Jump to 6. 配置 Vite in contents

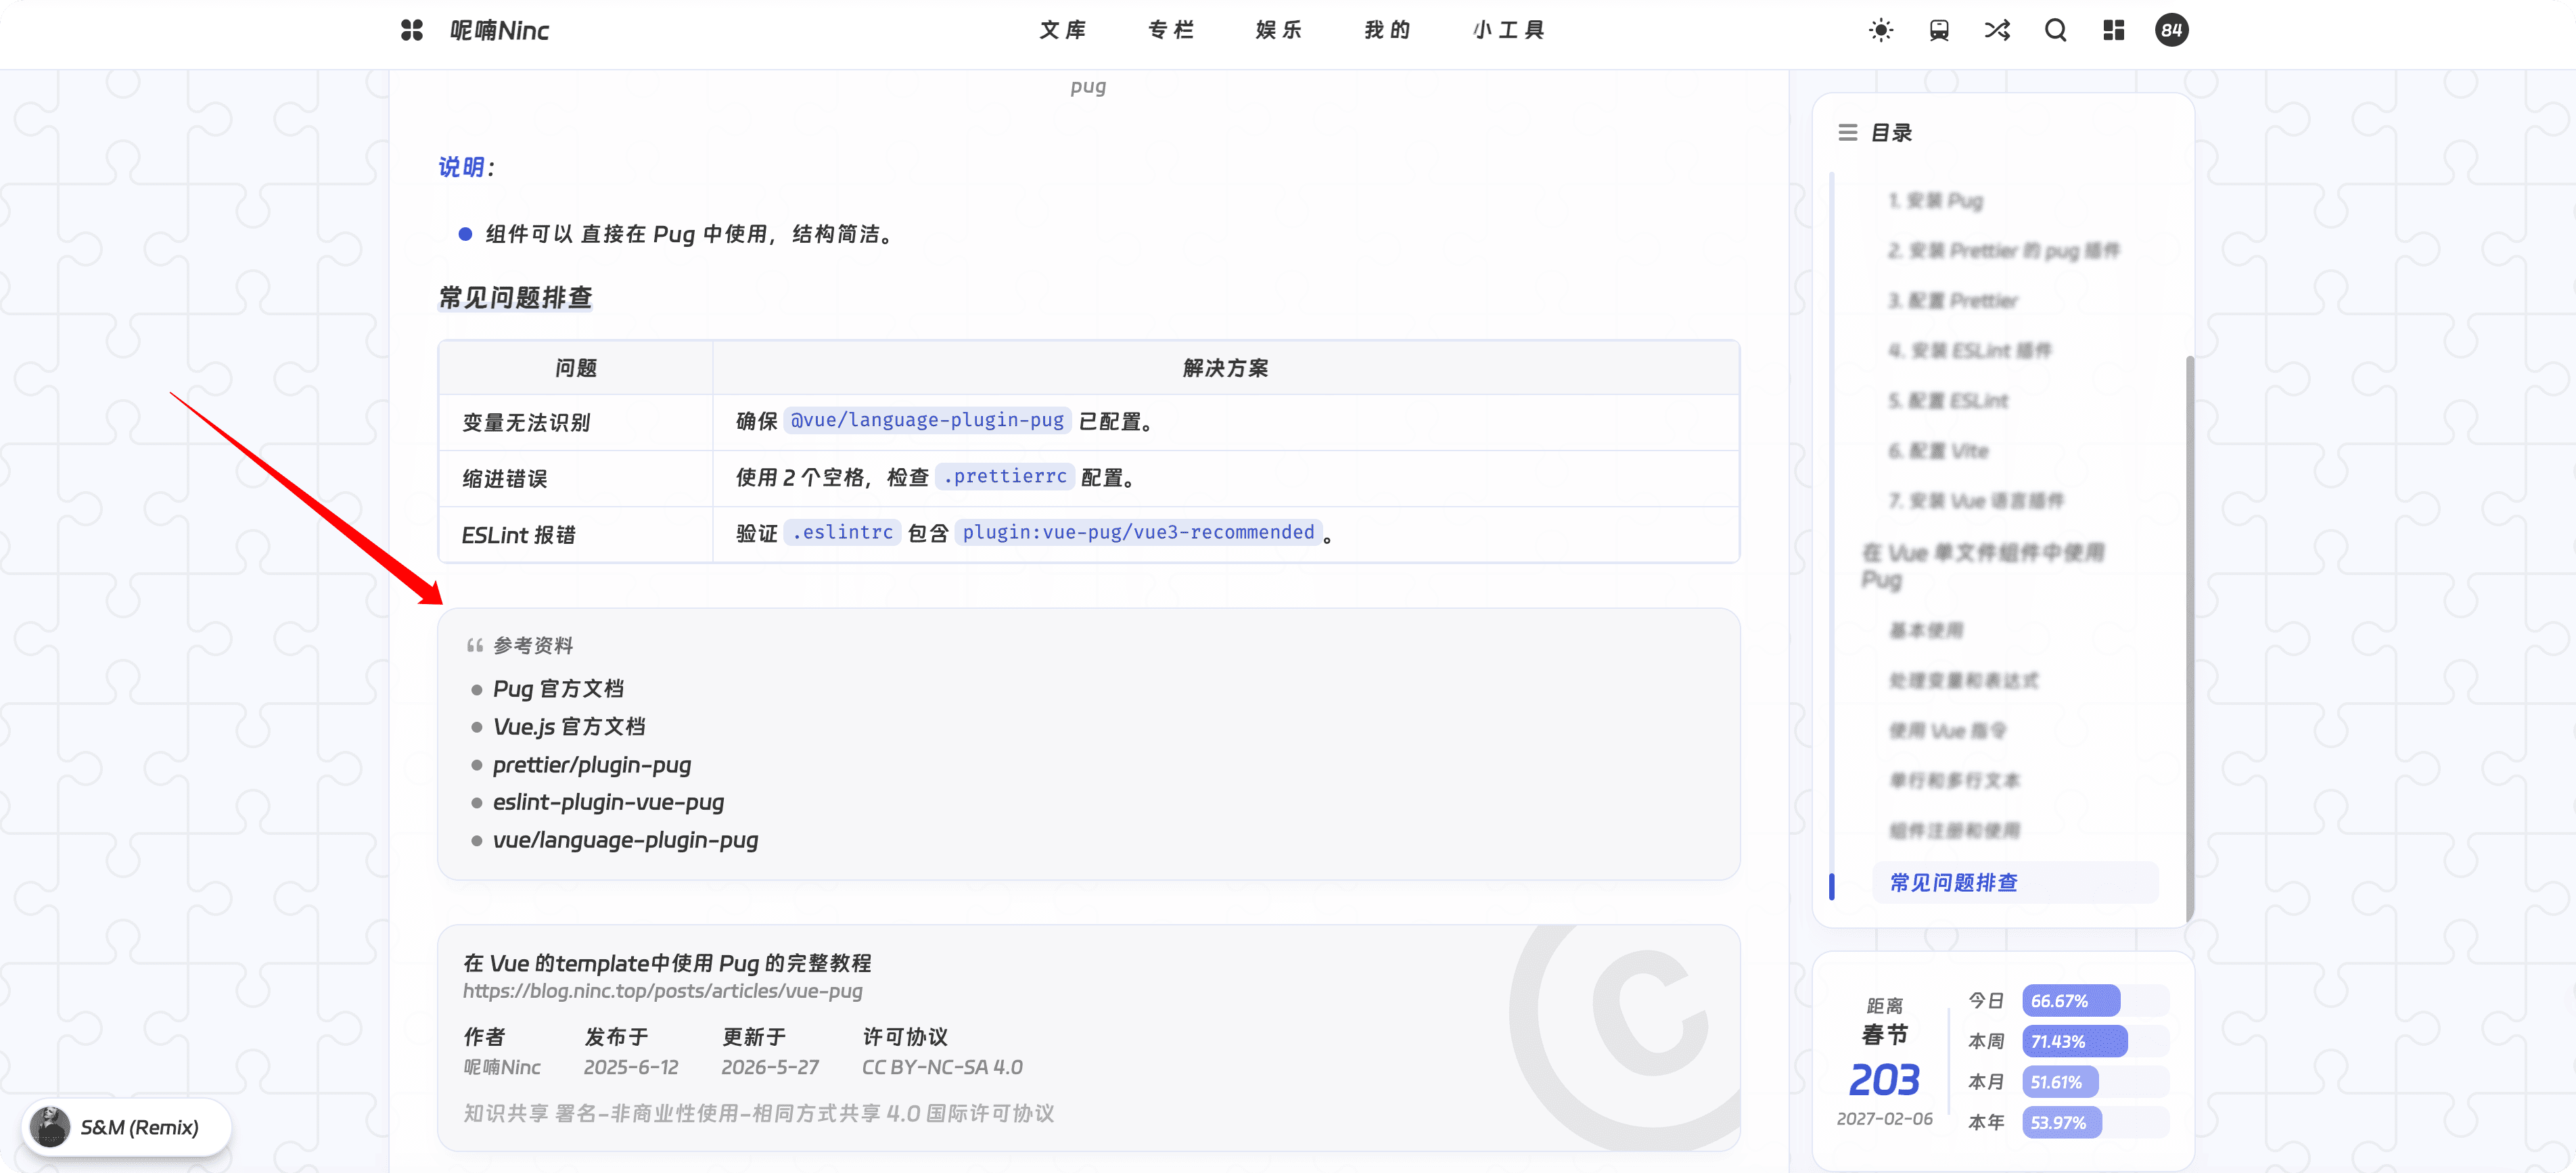pos(1938,450)
